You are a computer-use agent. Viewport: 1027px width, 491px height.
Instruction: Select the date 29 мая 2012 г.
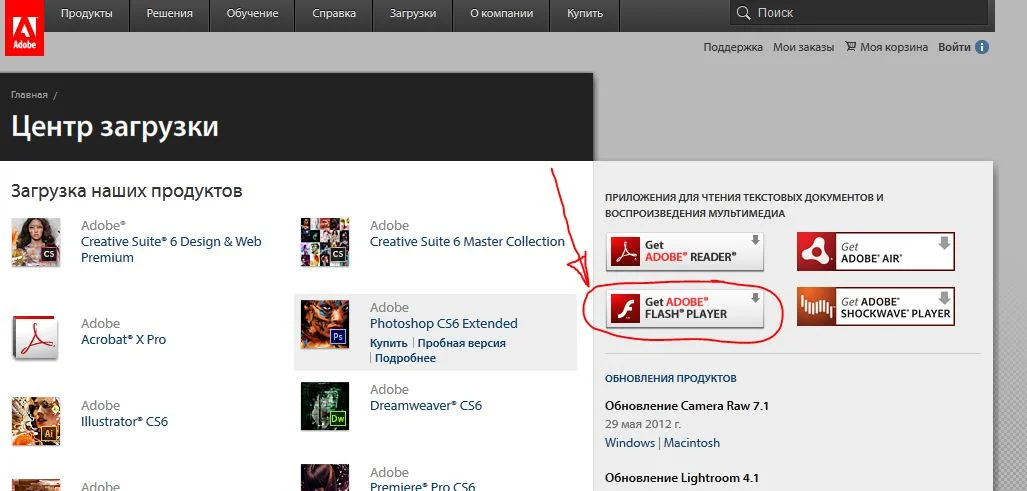(x=641, y=424)
